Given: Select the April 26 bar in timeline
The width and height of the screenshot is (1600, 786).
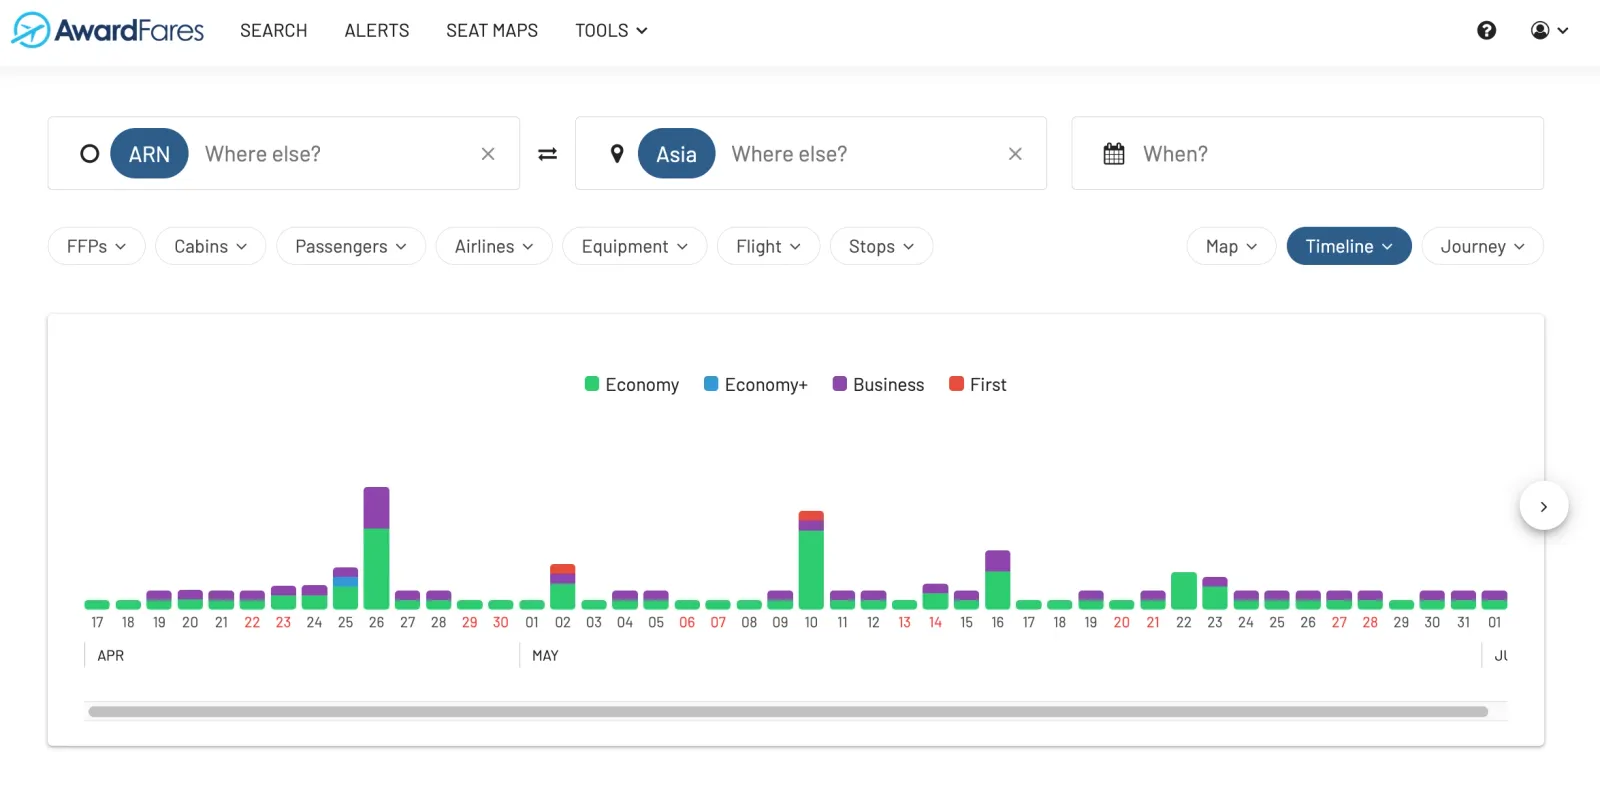Looking at the screenshot, I should click(x=376, y=548).
